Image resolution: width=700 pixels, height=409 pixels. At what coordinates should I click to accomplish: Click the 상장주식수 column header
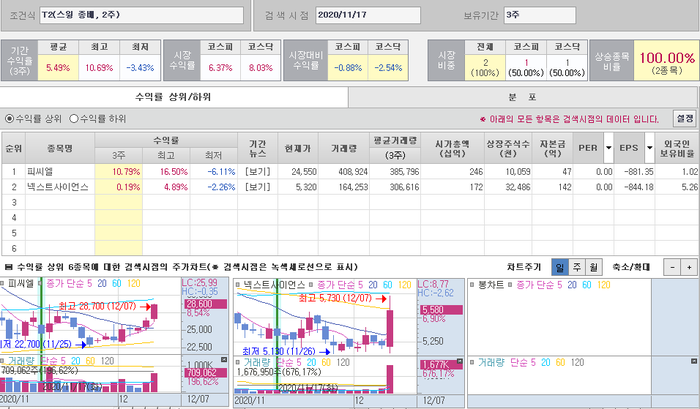[x=508, y=148]
